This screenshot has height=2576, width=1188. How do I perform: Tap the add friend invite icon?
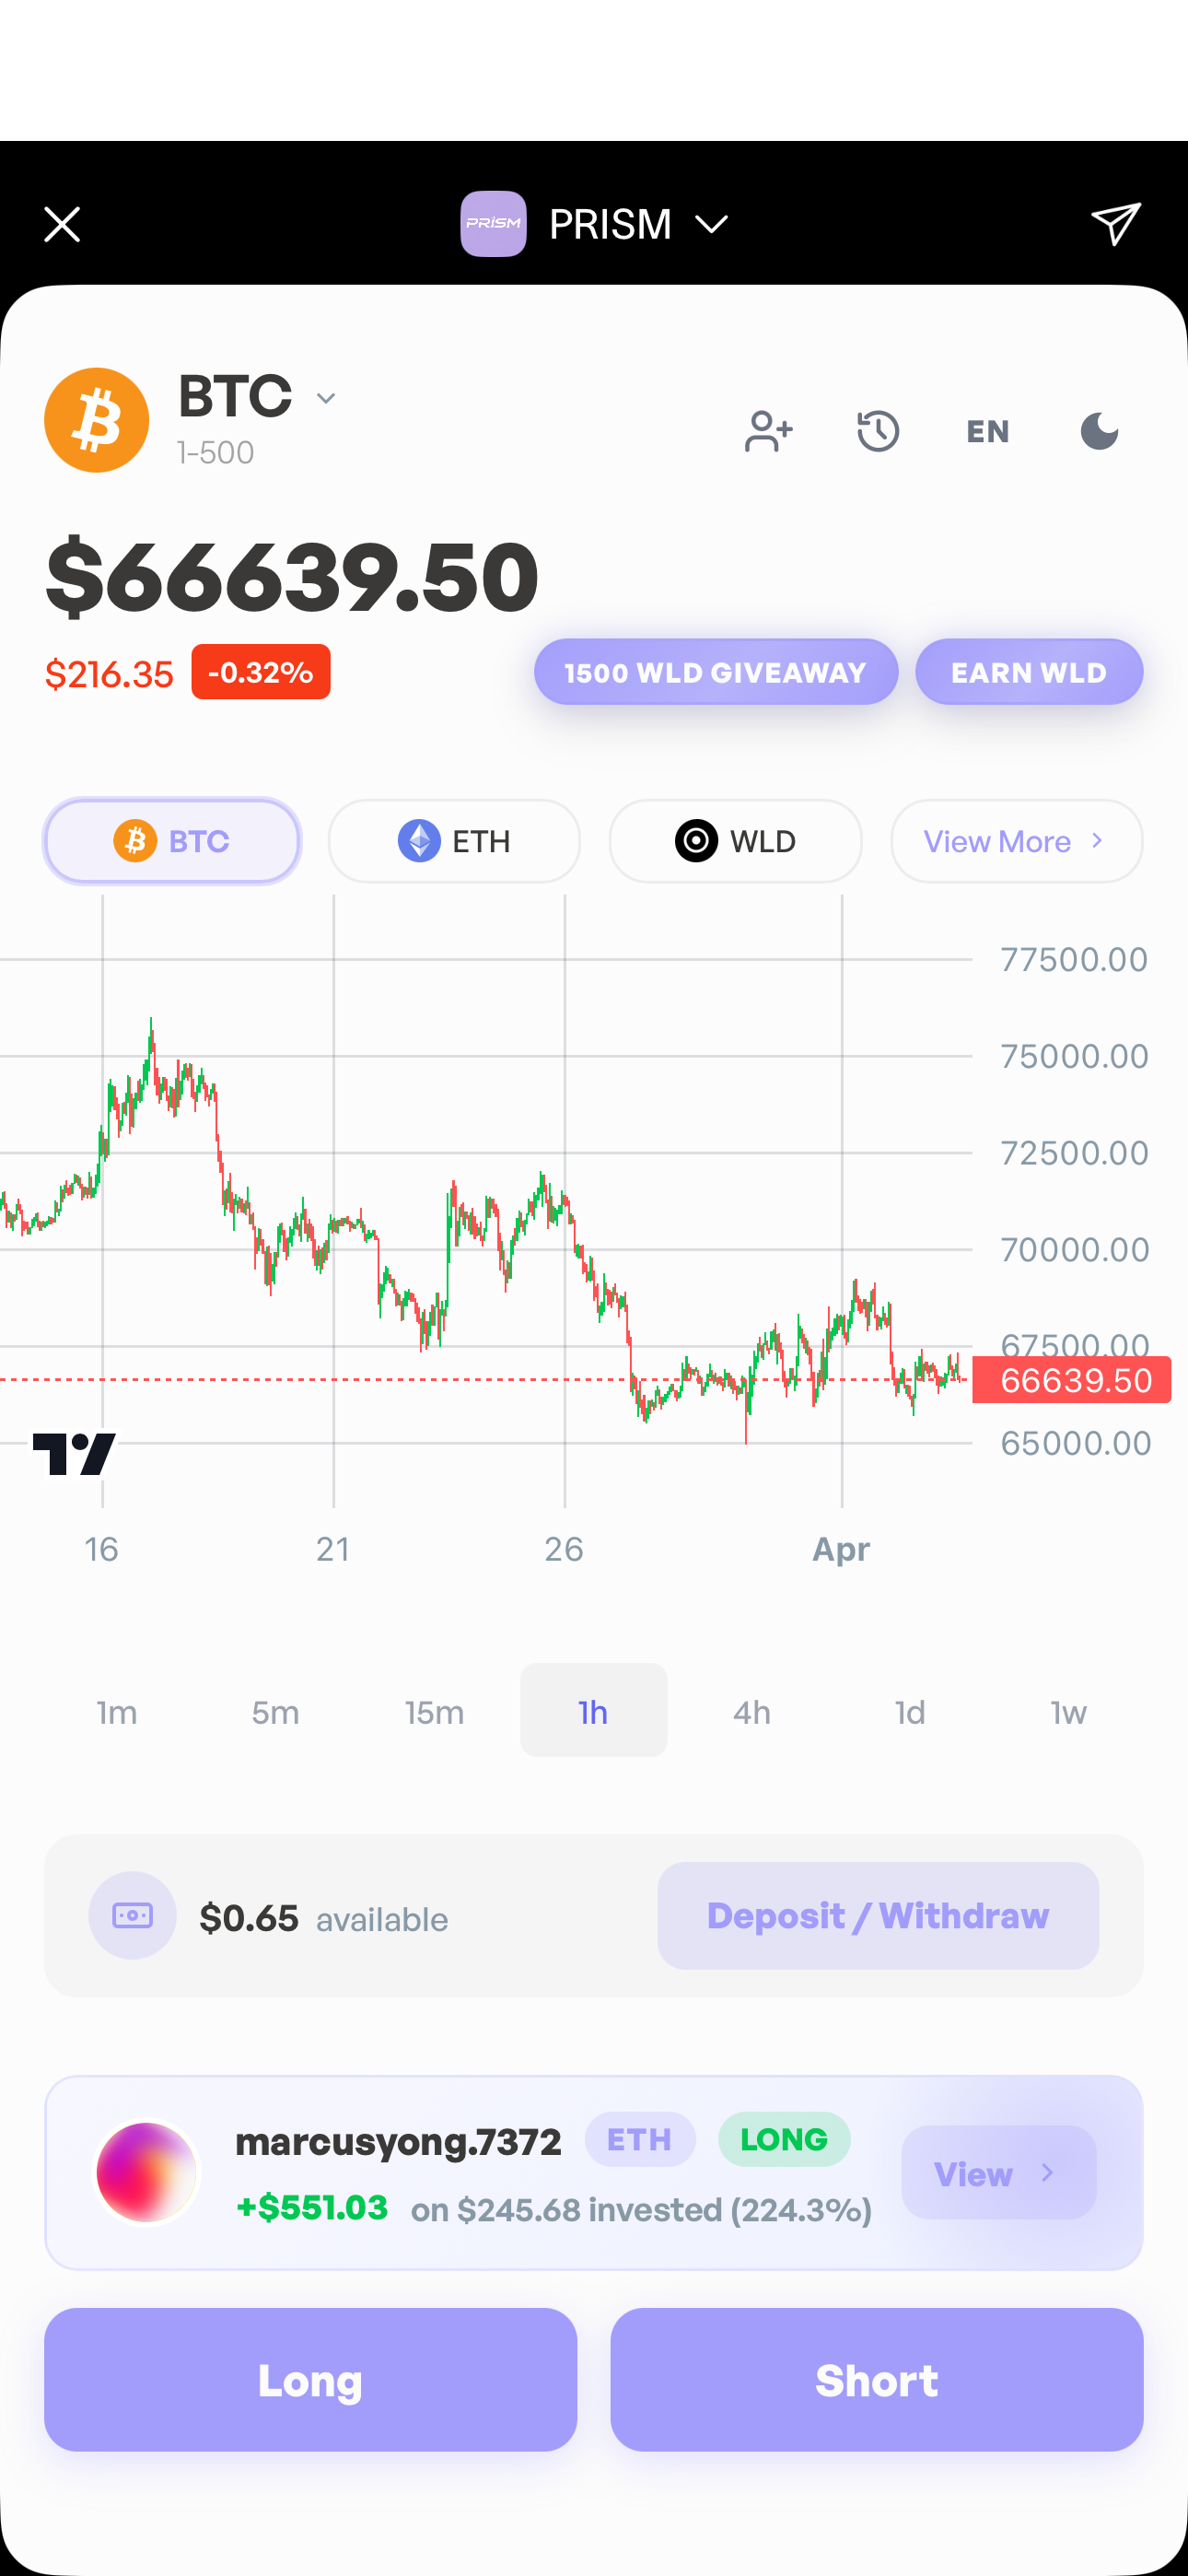(768, 432)
